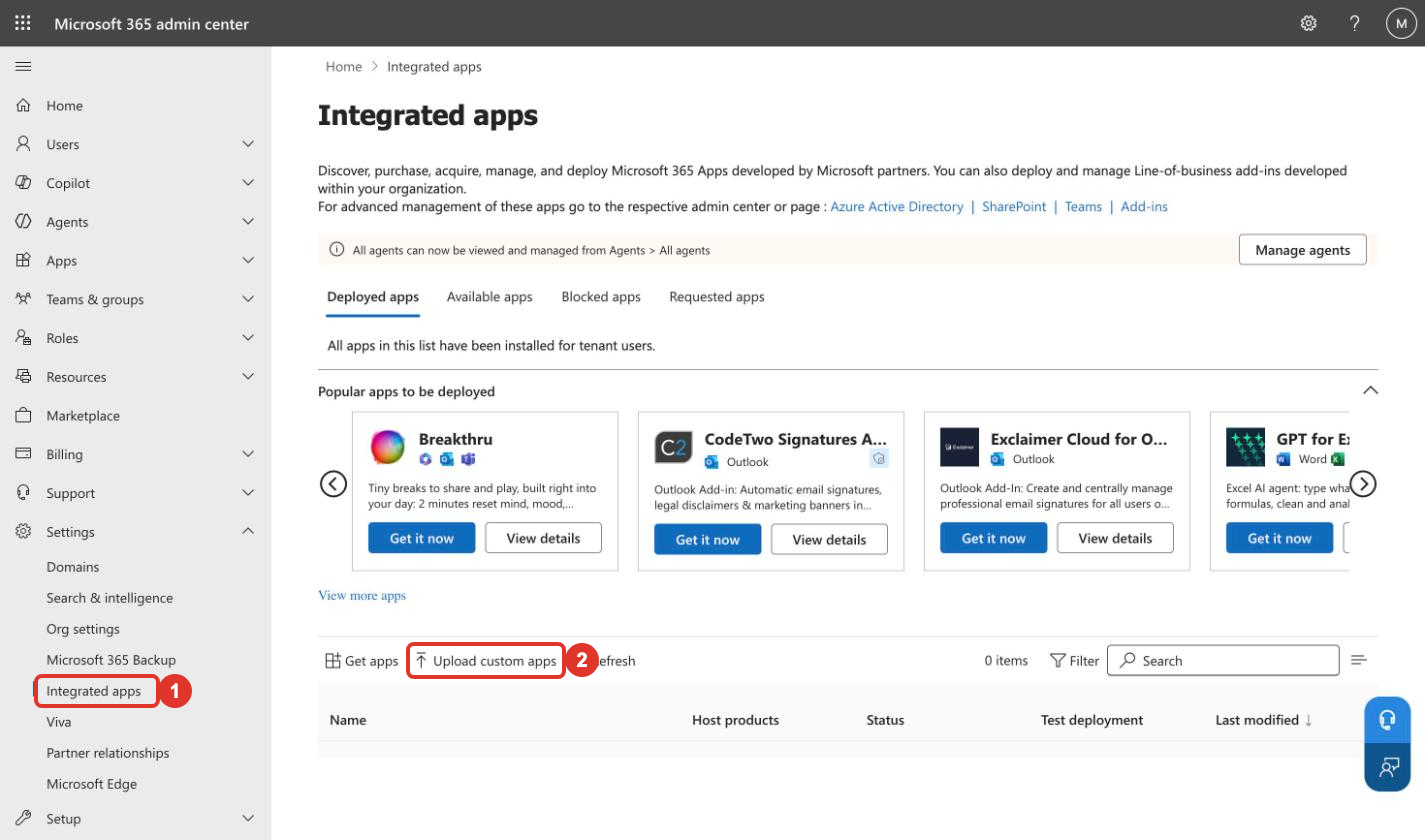Open Domains under Settings
The height and width of the screenshot is (840, 1425).
point(73,567)
